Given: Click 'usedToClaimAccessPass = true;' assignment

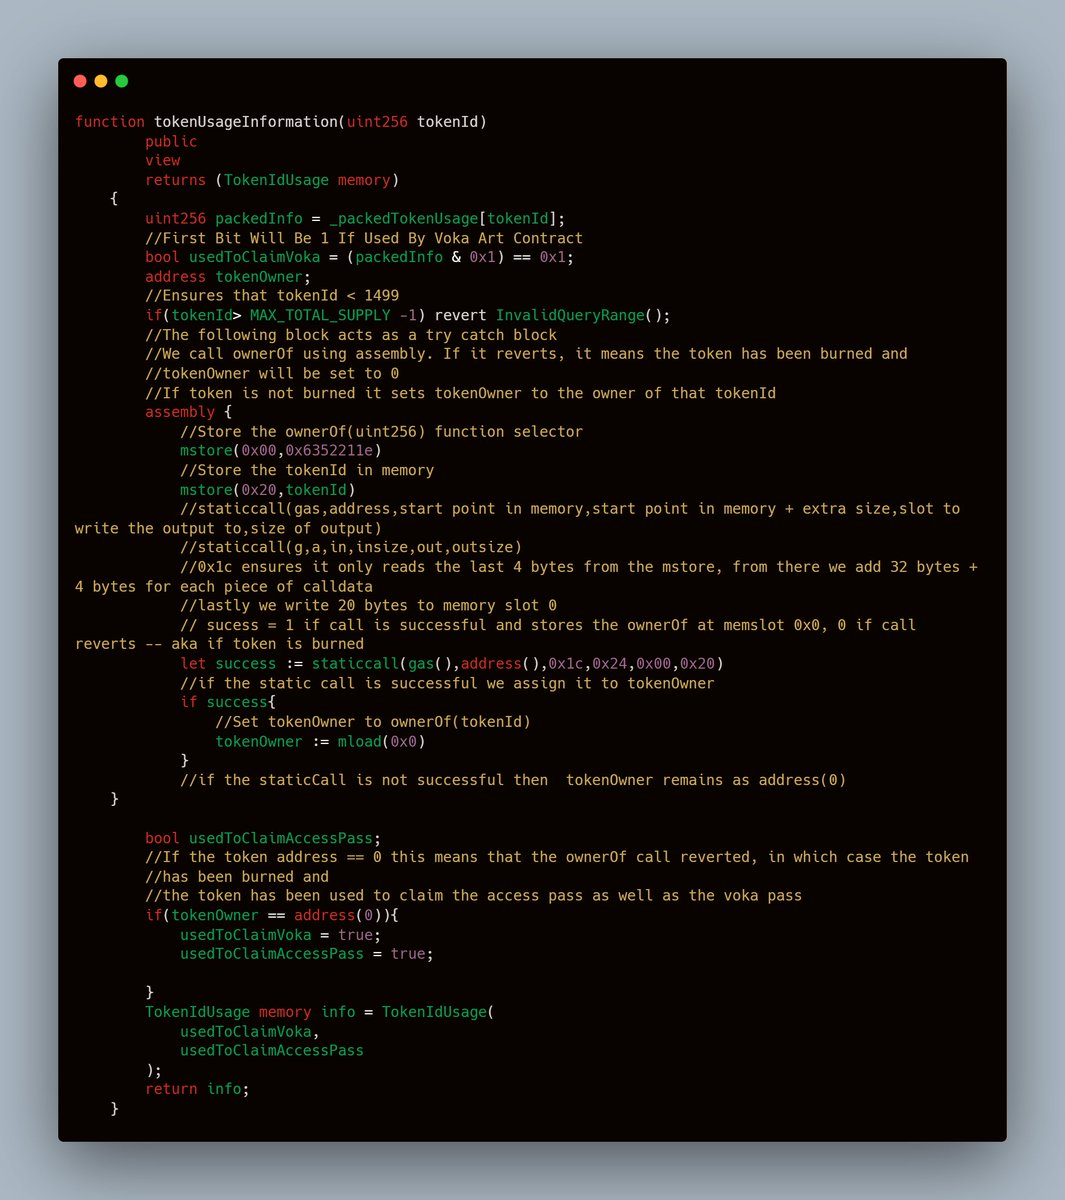Looking at the screenshot, I should coord(307,954).
